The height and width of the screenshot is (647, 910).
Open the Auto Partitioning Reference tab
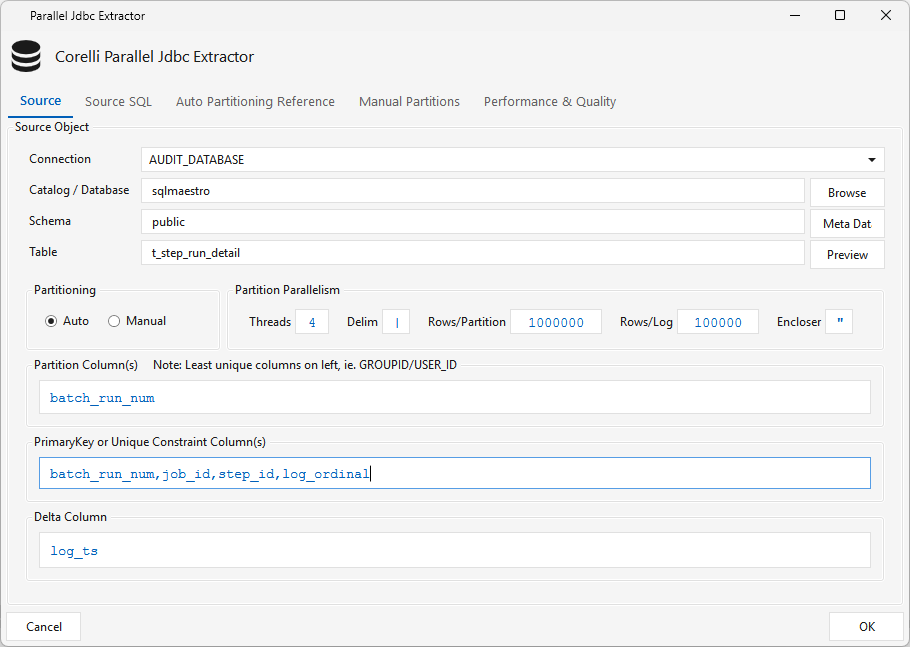click(x=255, y=102)
